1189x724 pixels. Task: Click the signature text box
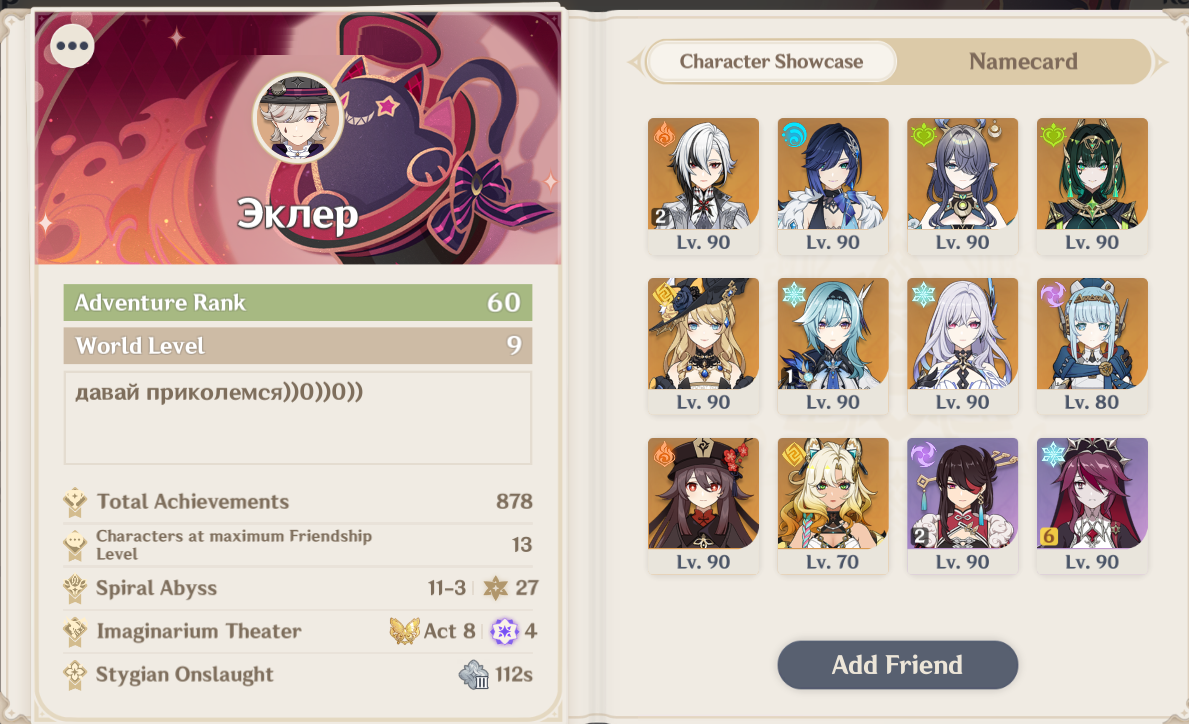click(x=298, y=418)
